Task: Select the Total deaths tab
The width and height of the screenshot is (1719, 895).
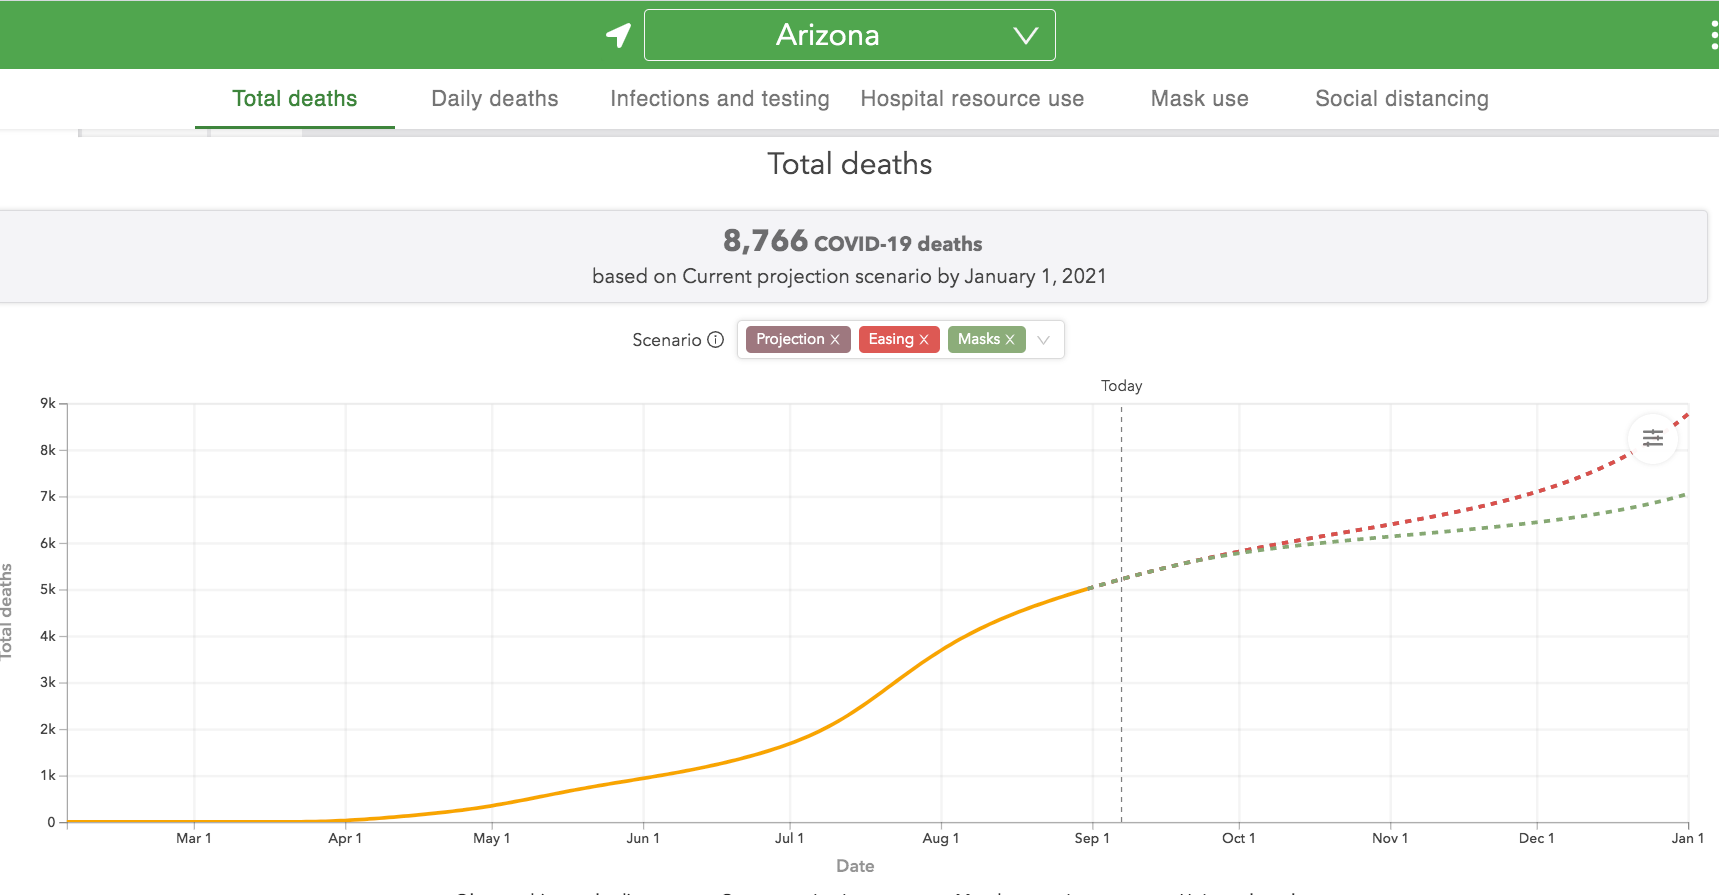Action: click(294, 99)
